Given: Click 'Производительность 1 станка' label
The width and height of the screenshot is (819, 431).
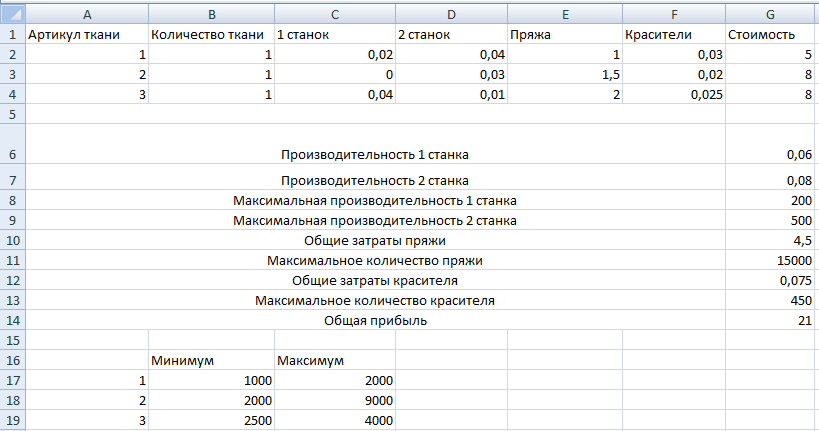Looking at the screenshot, I should point(375,155).
